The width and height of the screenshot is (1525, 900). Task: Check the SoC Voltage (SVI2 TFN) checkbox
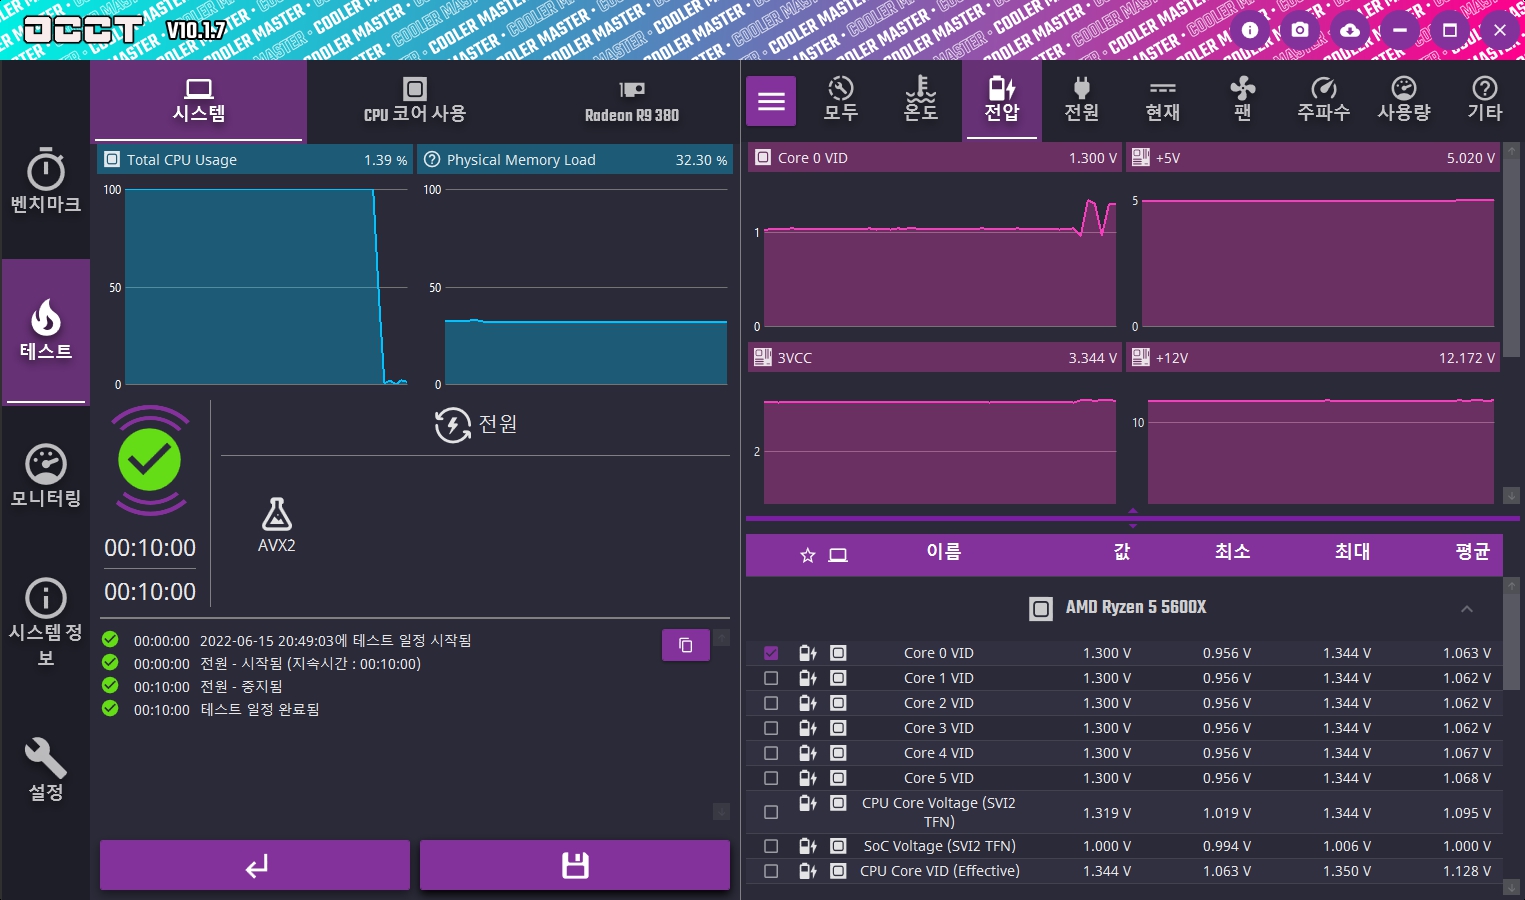click(x=771, y=846)
